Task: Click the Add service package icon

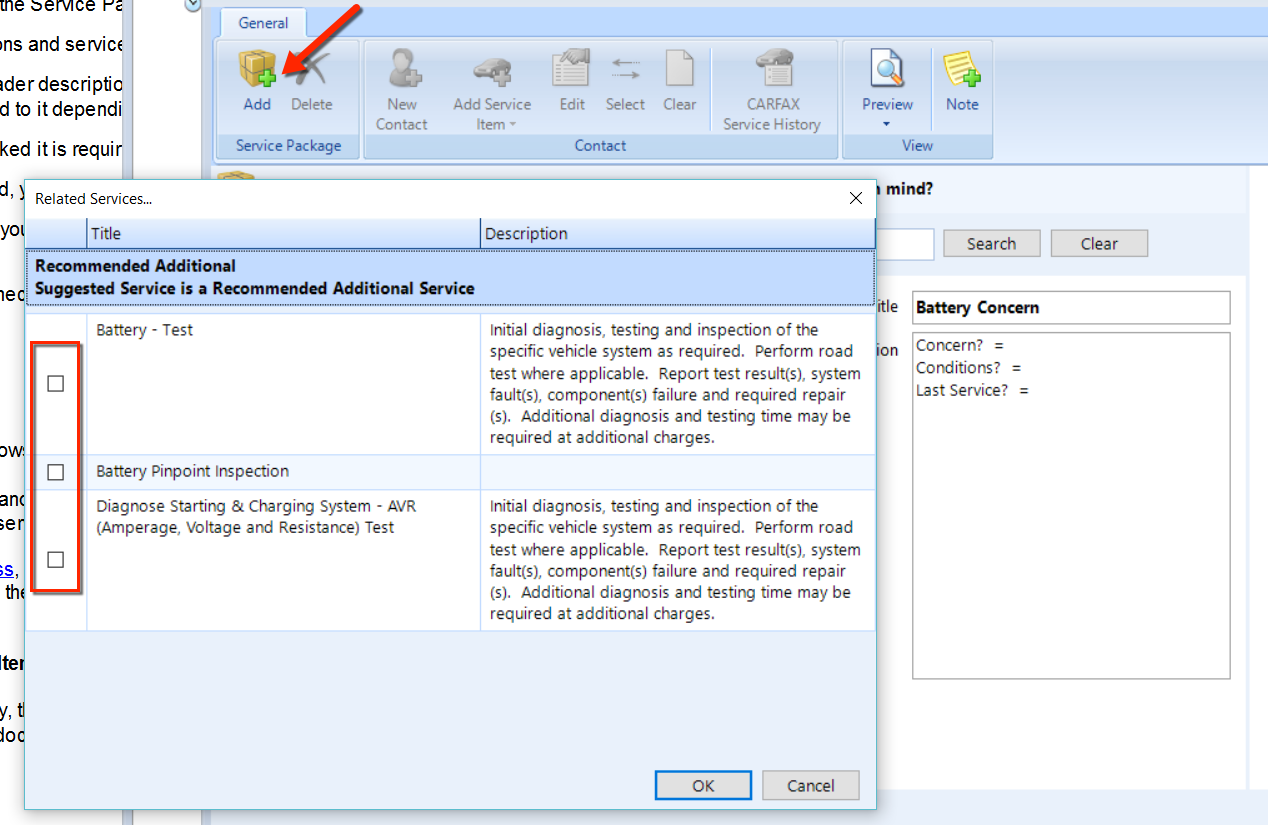Action: coord(257,71)
